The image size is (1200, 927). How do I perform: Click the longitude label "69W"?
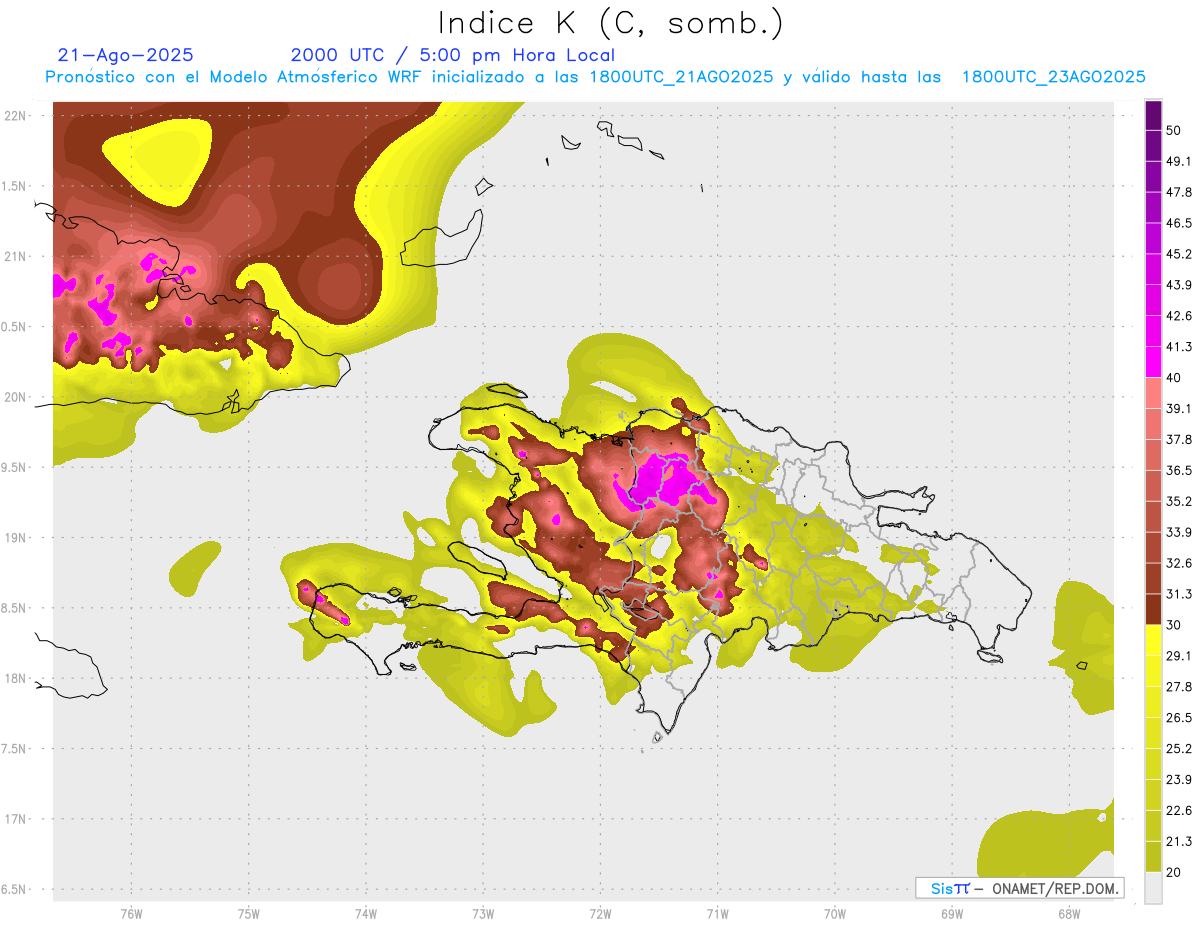click(x=952, y=914)
